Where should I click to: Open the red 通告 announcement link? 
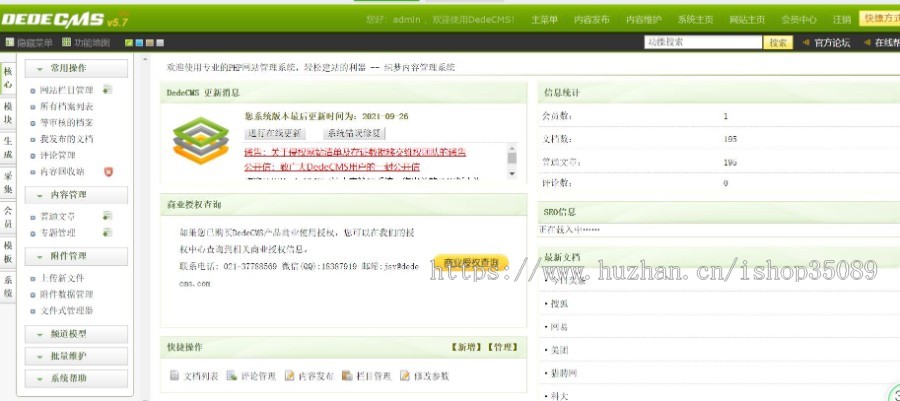pyautogui.click(x=355, y=152)
